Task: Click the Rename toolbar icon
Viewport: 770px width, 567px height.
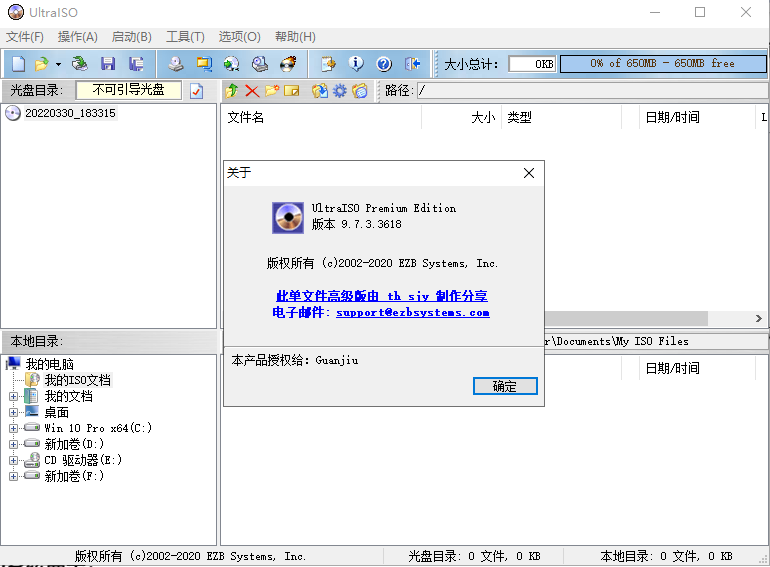Action: click(x=292, y=91)
